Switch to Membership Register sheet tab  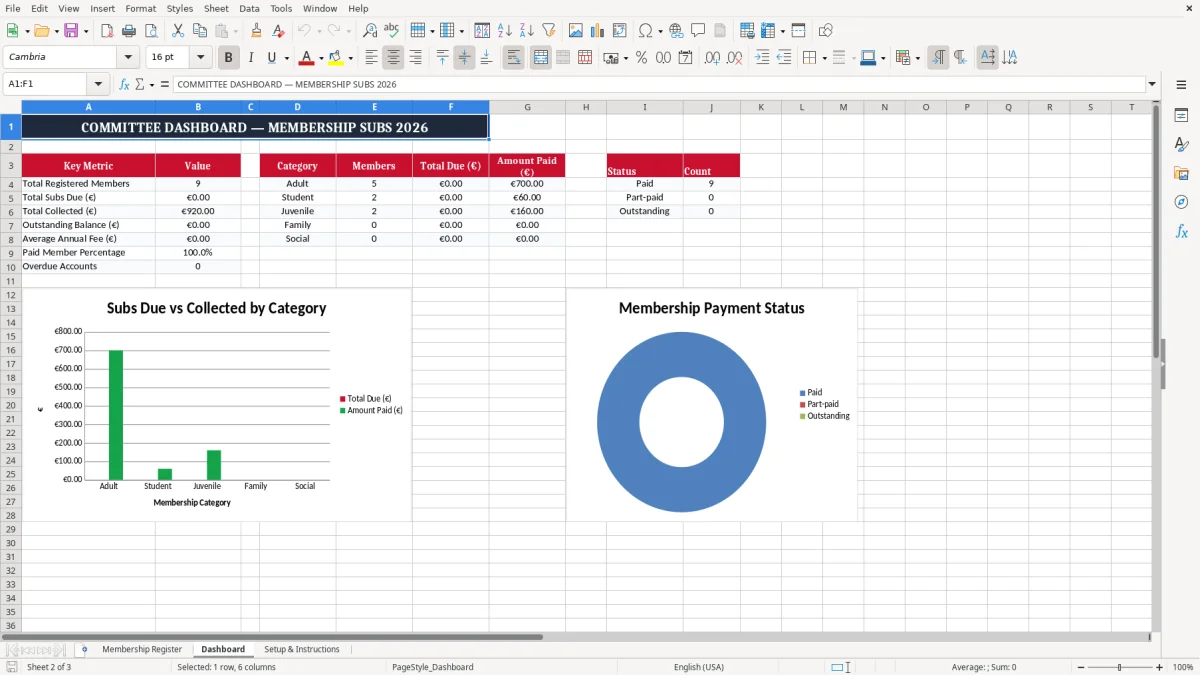pyautogui.click(x=142, y=649)
